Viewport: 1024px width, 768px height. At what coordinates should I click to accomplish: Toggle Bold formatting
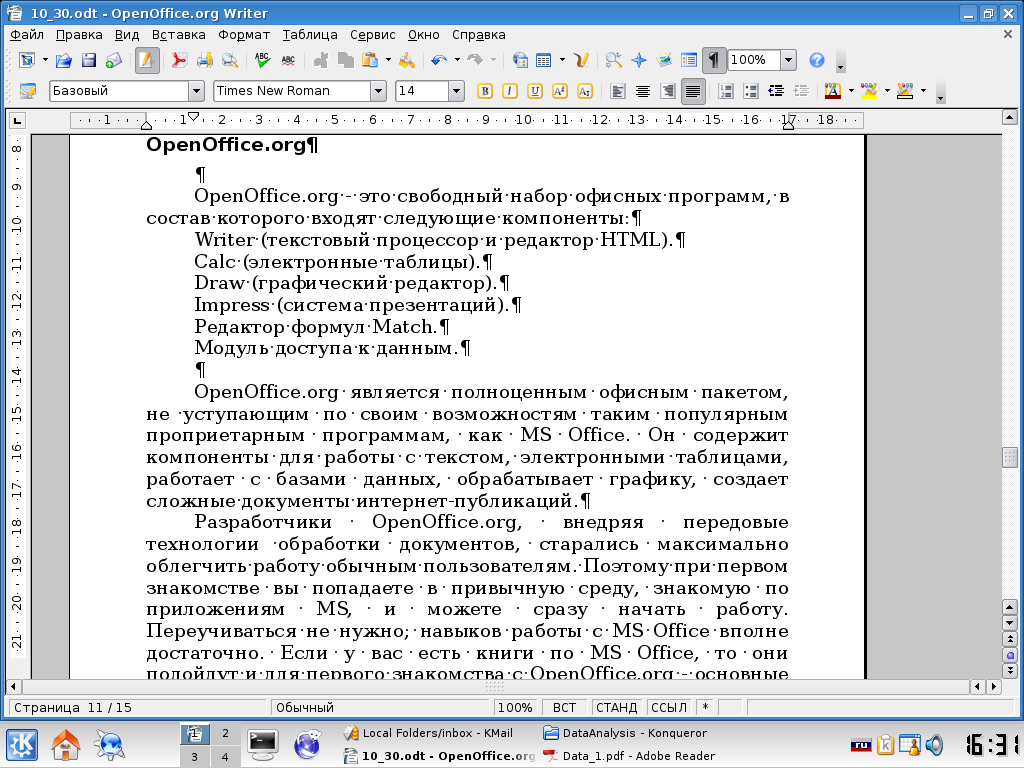tap(485, 91)
